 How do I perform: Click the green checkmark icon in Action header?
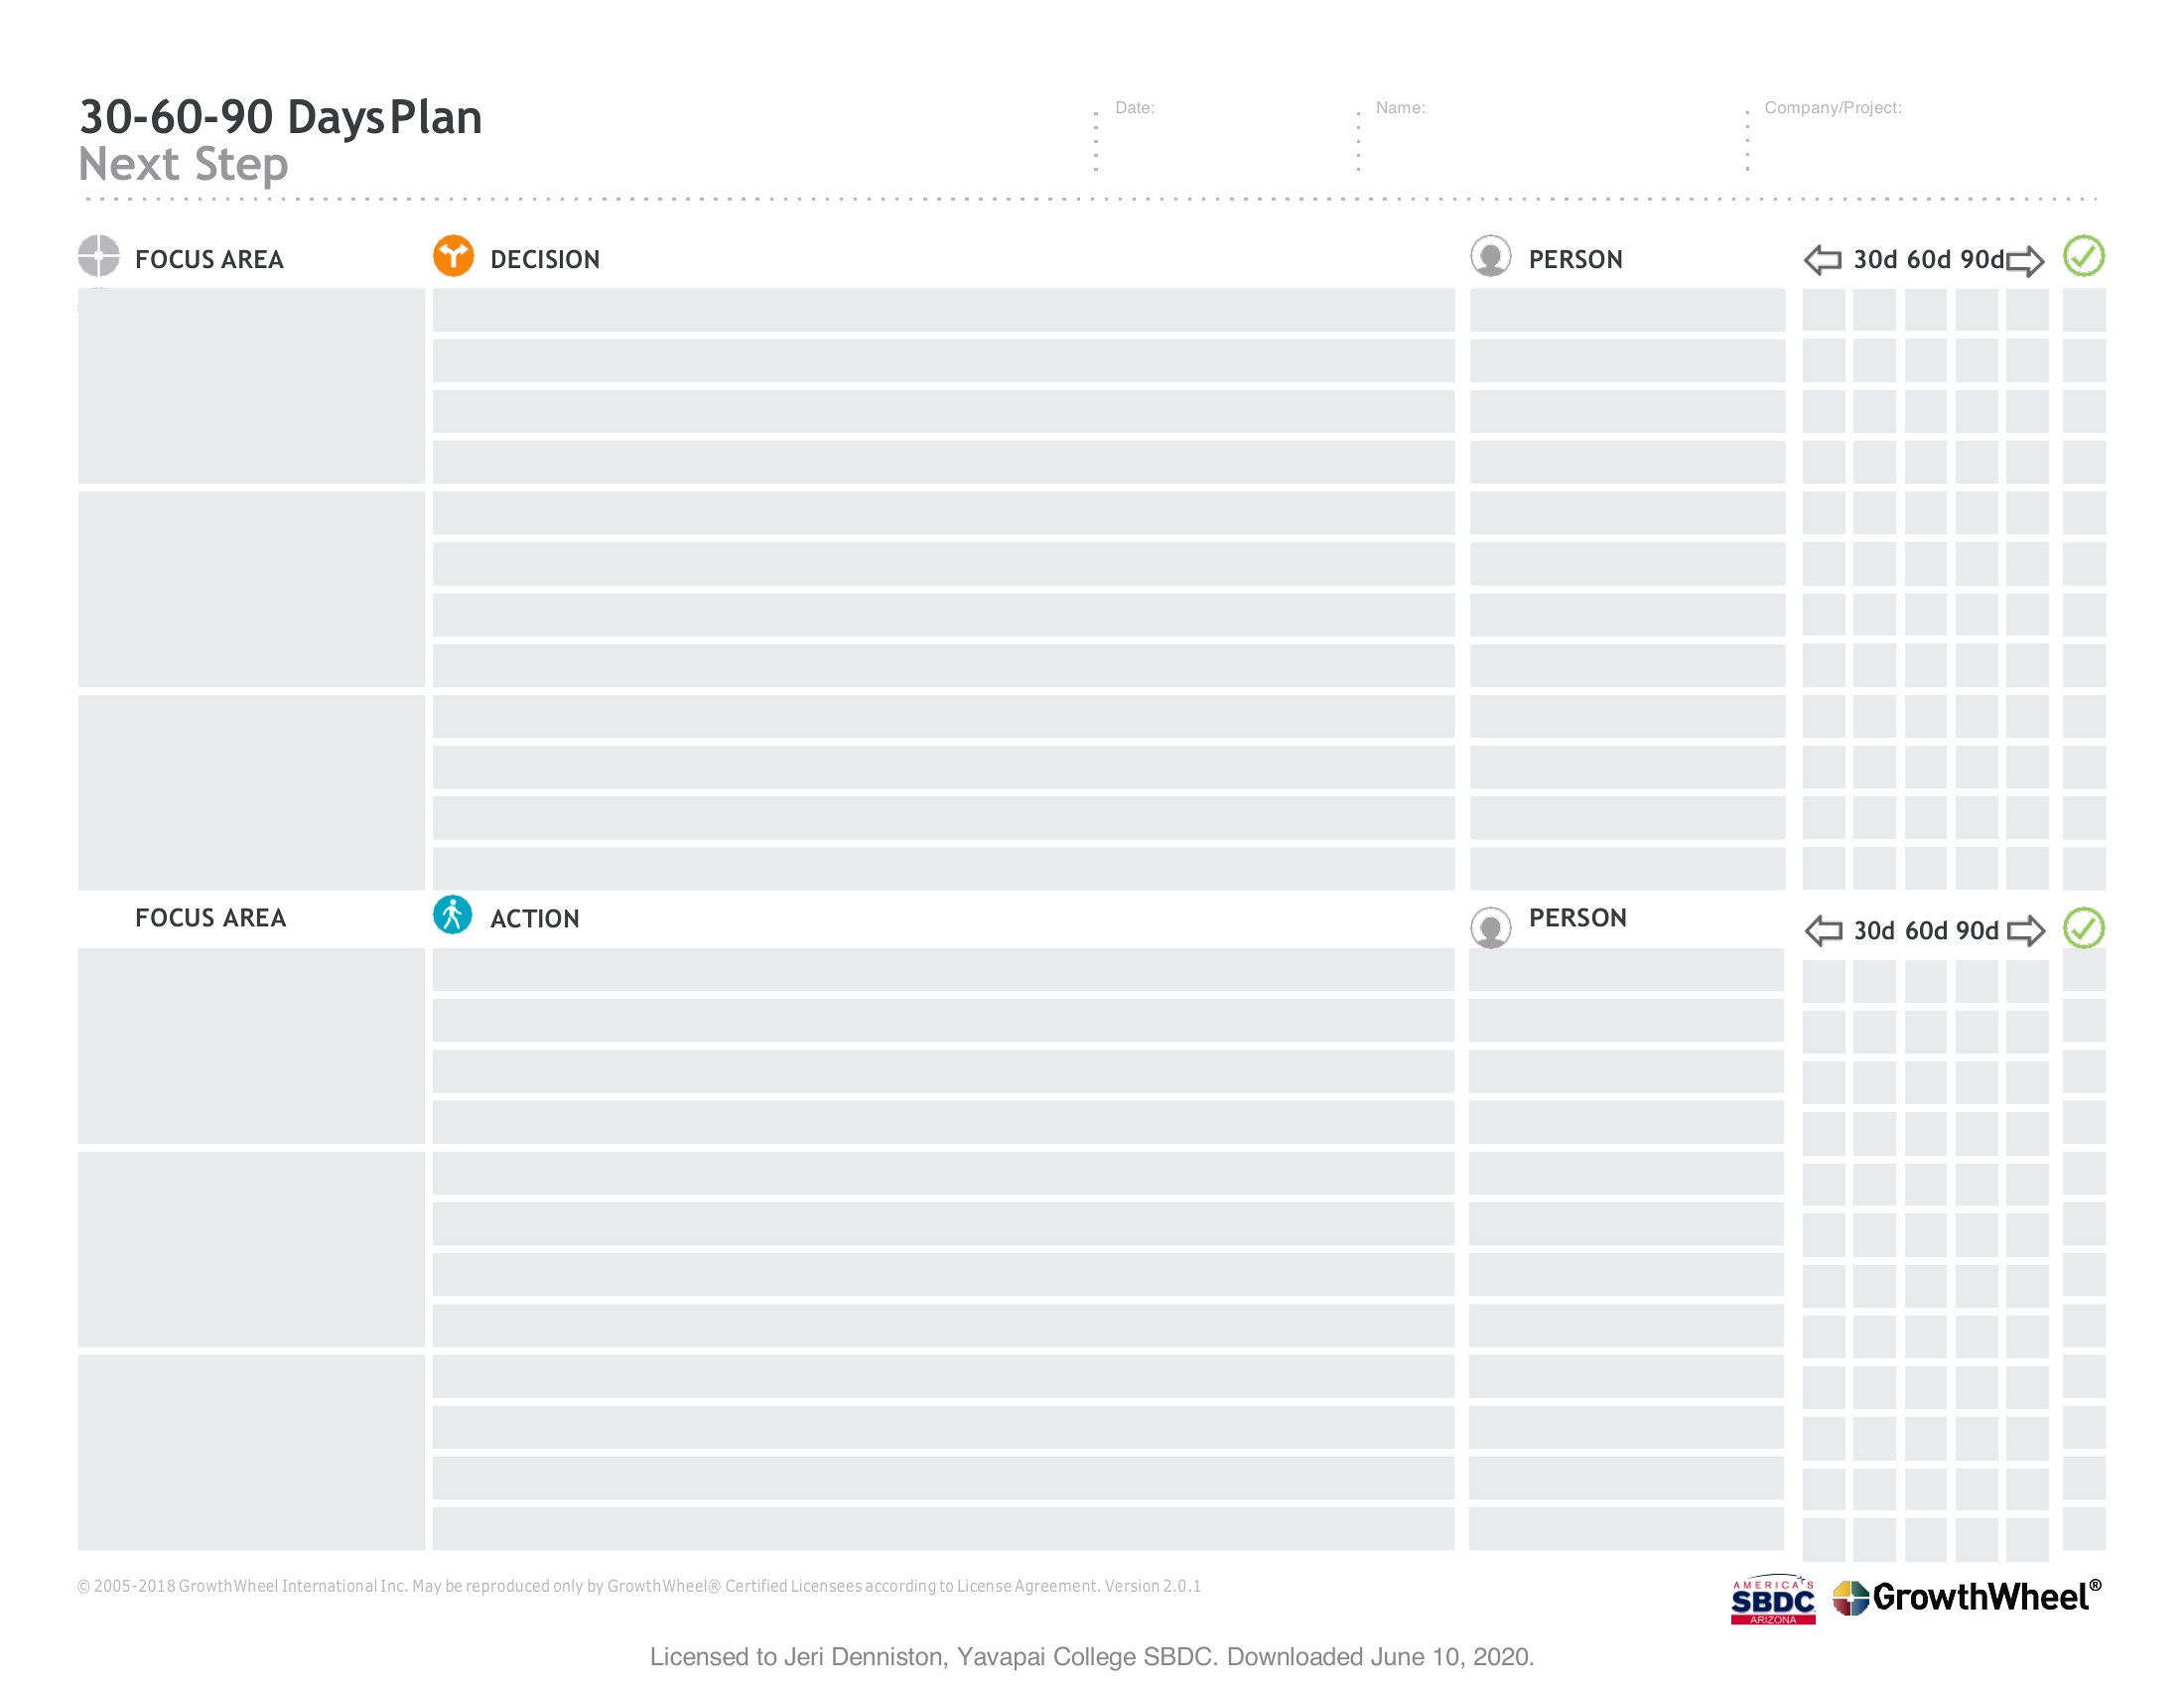(x=2084, y=928)
